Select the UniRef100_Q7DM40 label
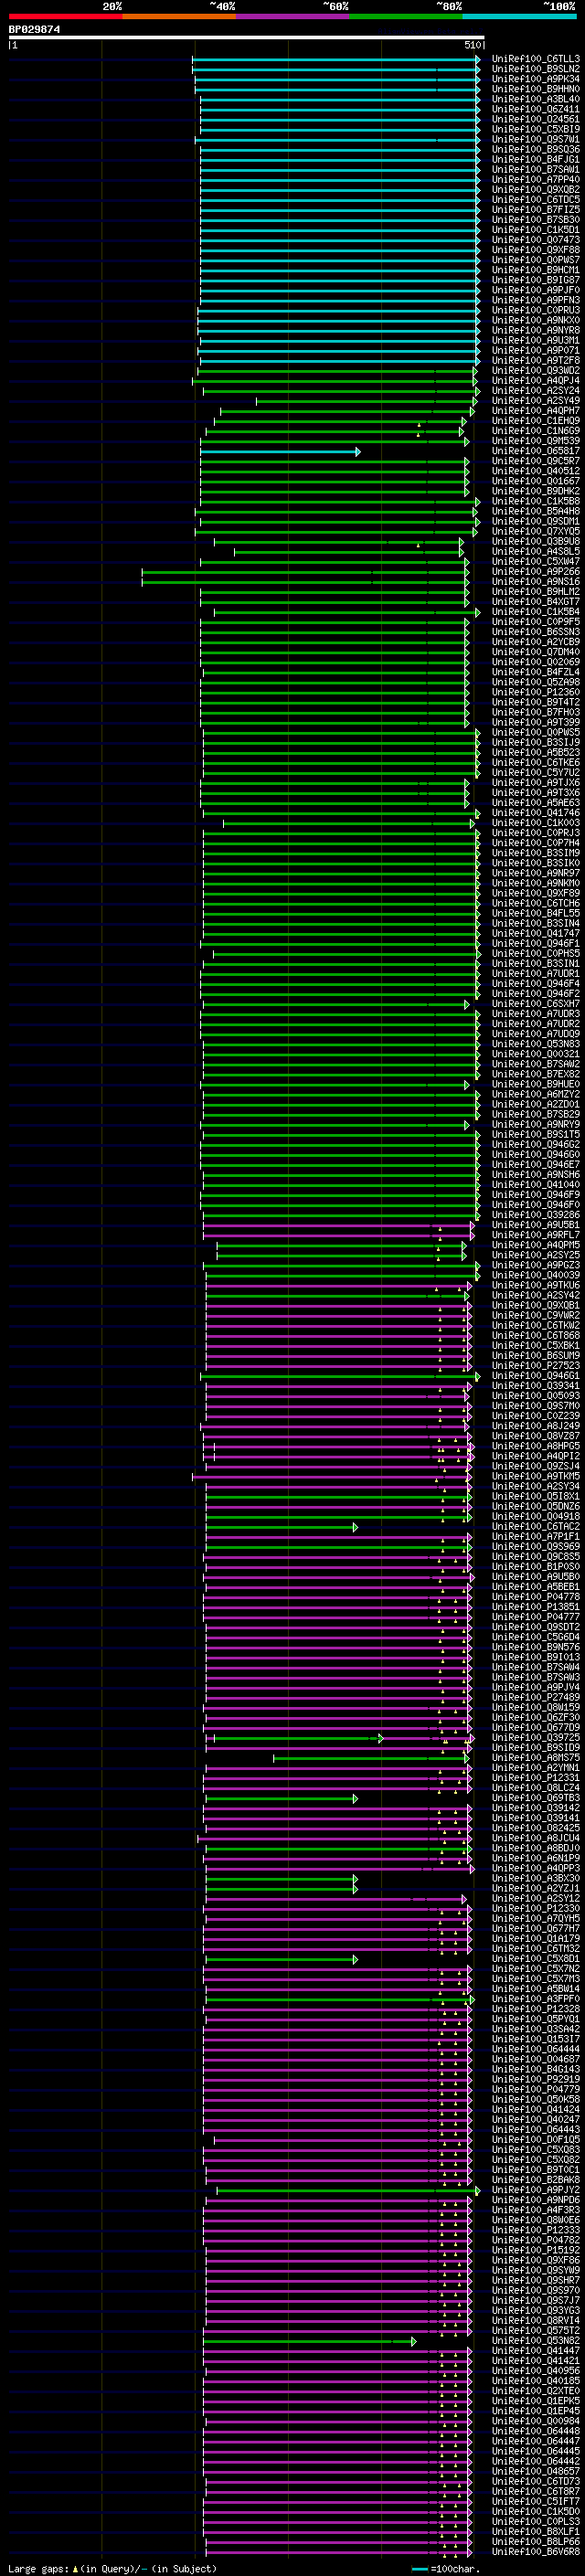The height and width of the screenshot is (2576, 585). point(535,652)
